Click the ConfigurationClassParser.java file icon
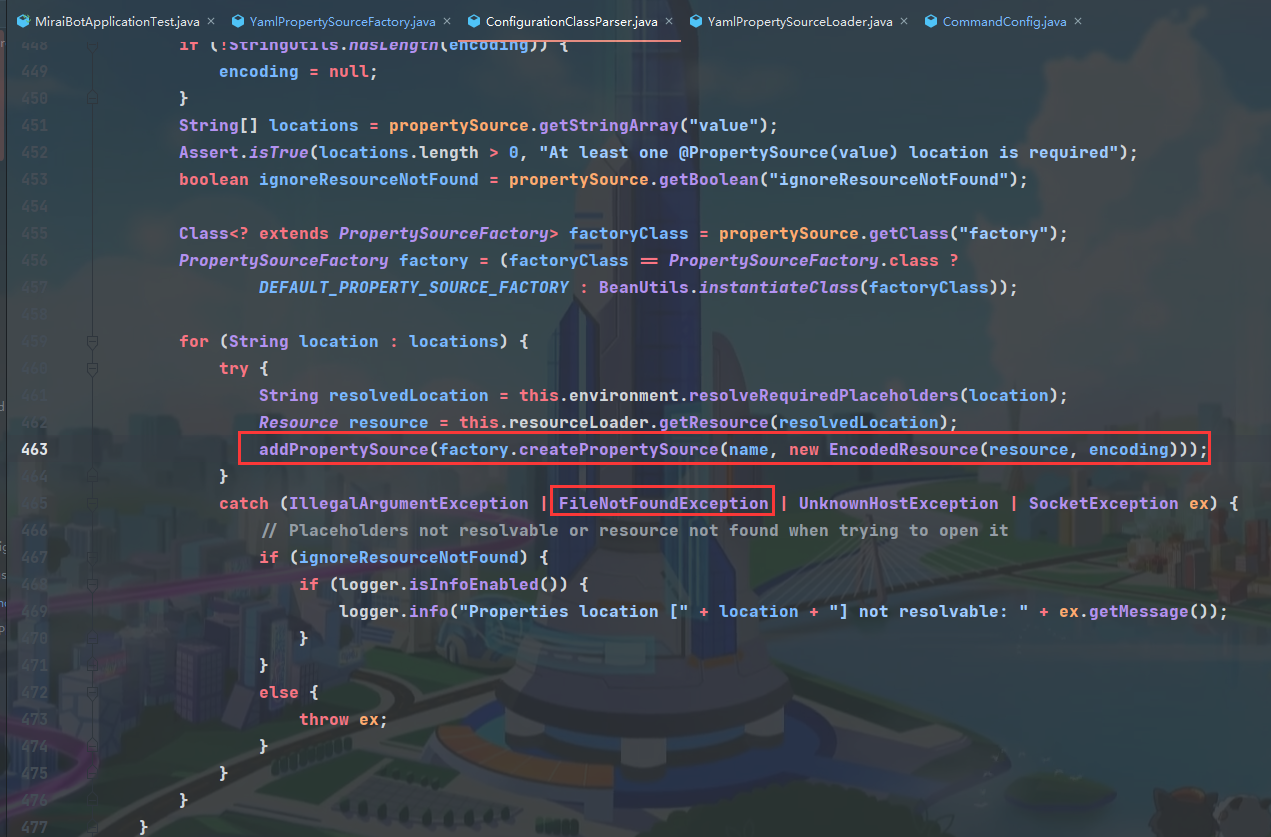 [x=473, y=21]
